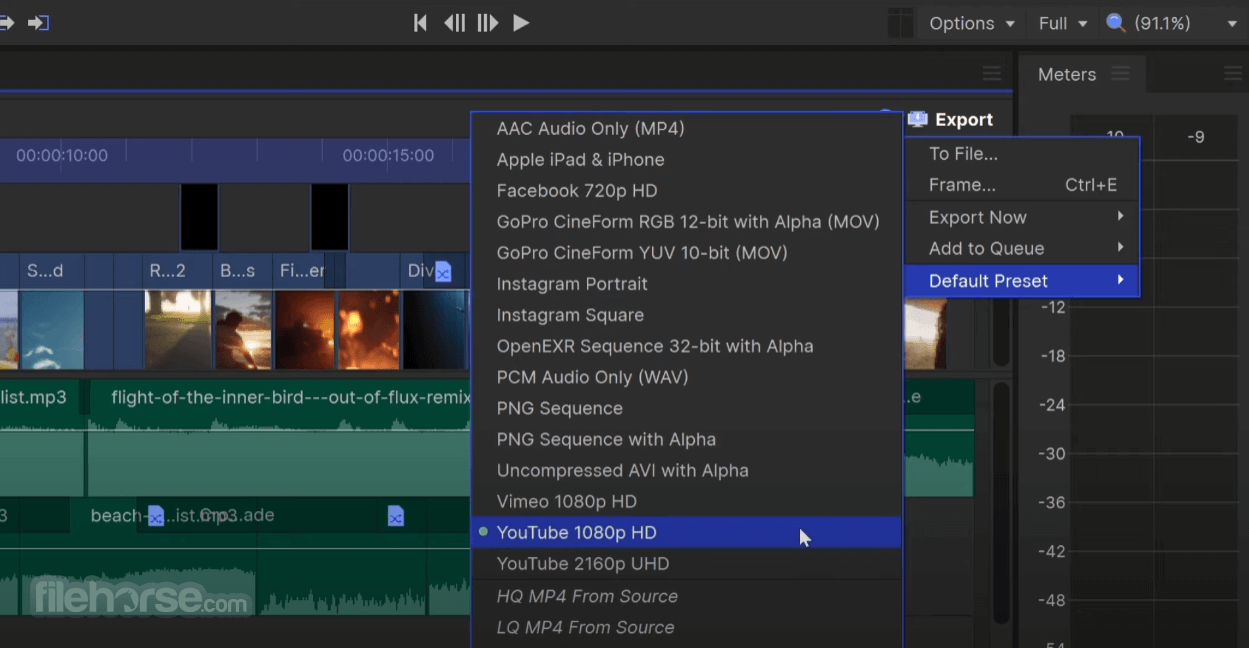Select the Fi...er fire video clip
This screenshot has width=1249, height=648.
click(x=305, y=312)
